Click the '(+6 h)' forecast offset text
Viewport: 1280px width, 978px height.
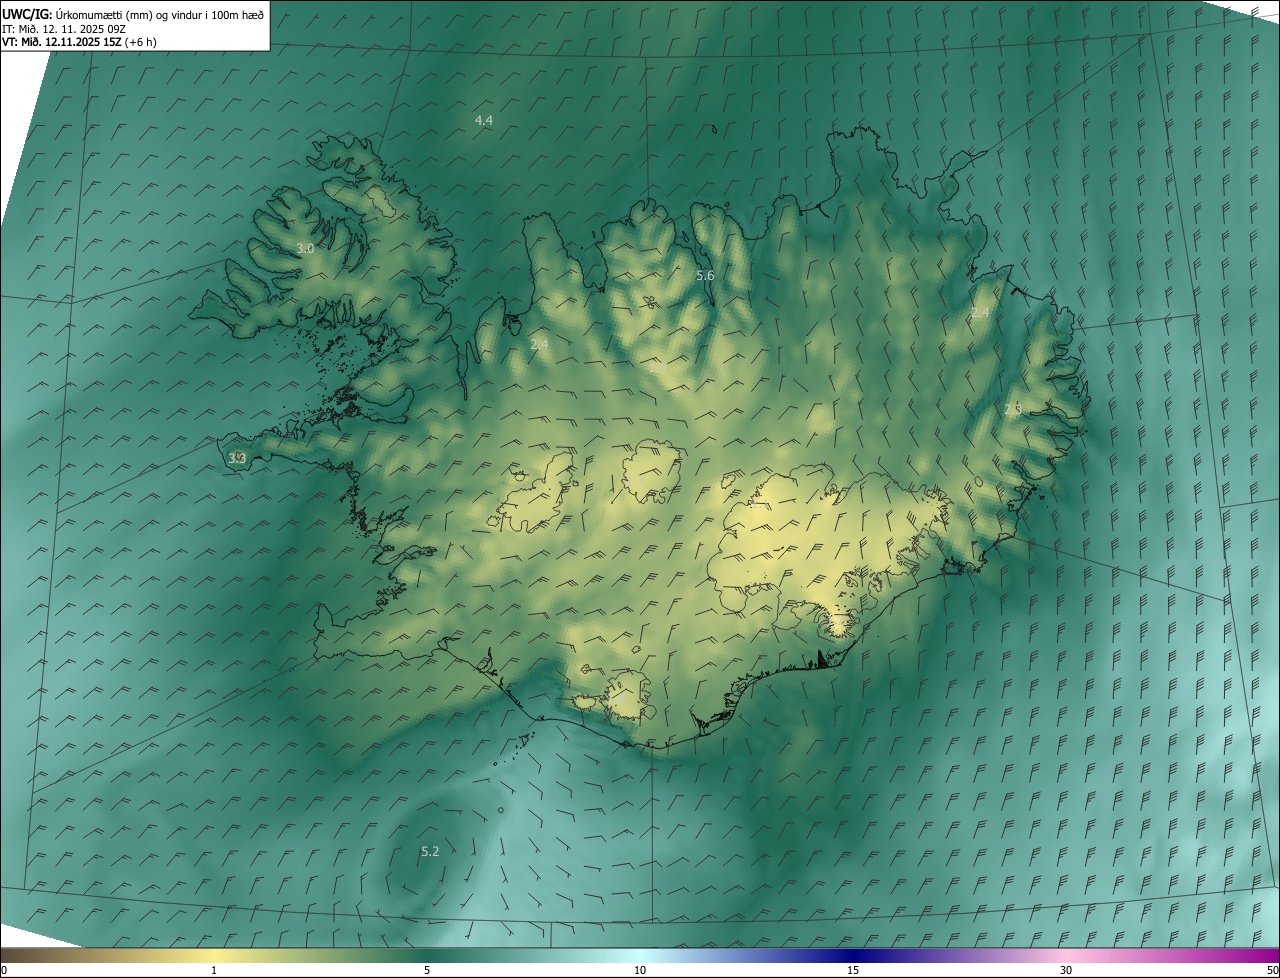[x=141, y=42]
